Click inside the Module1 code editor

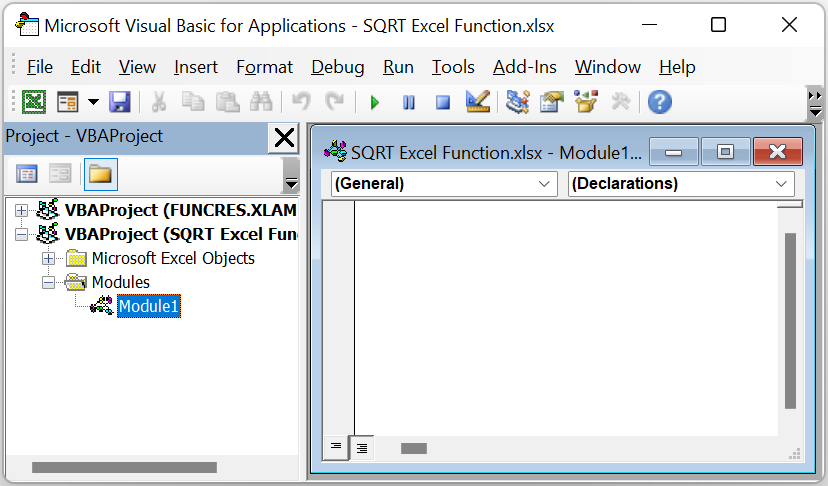tap(566, 319)
